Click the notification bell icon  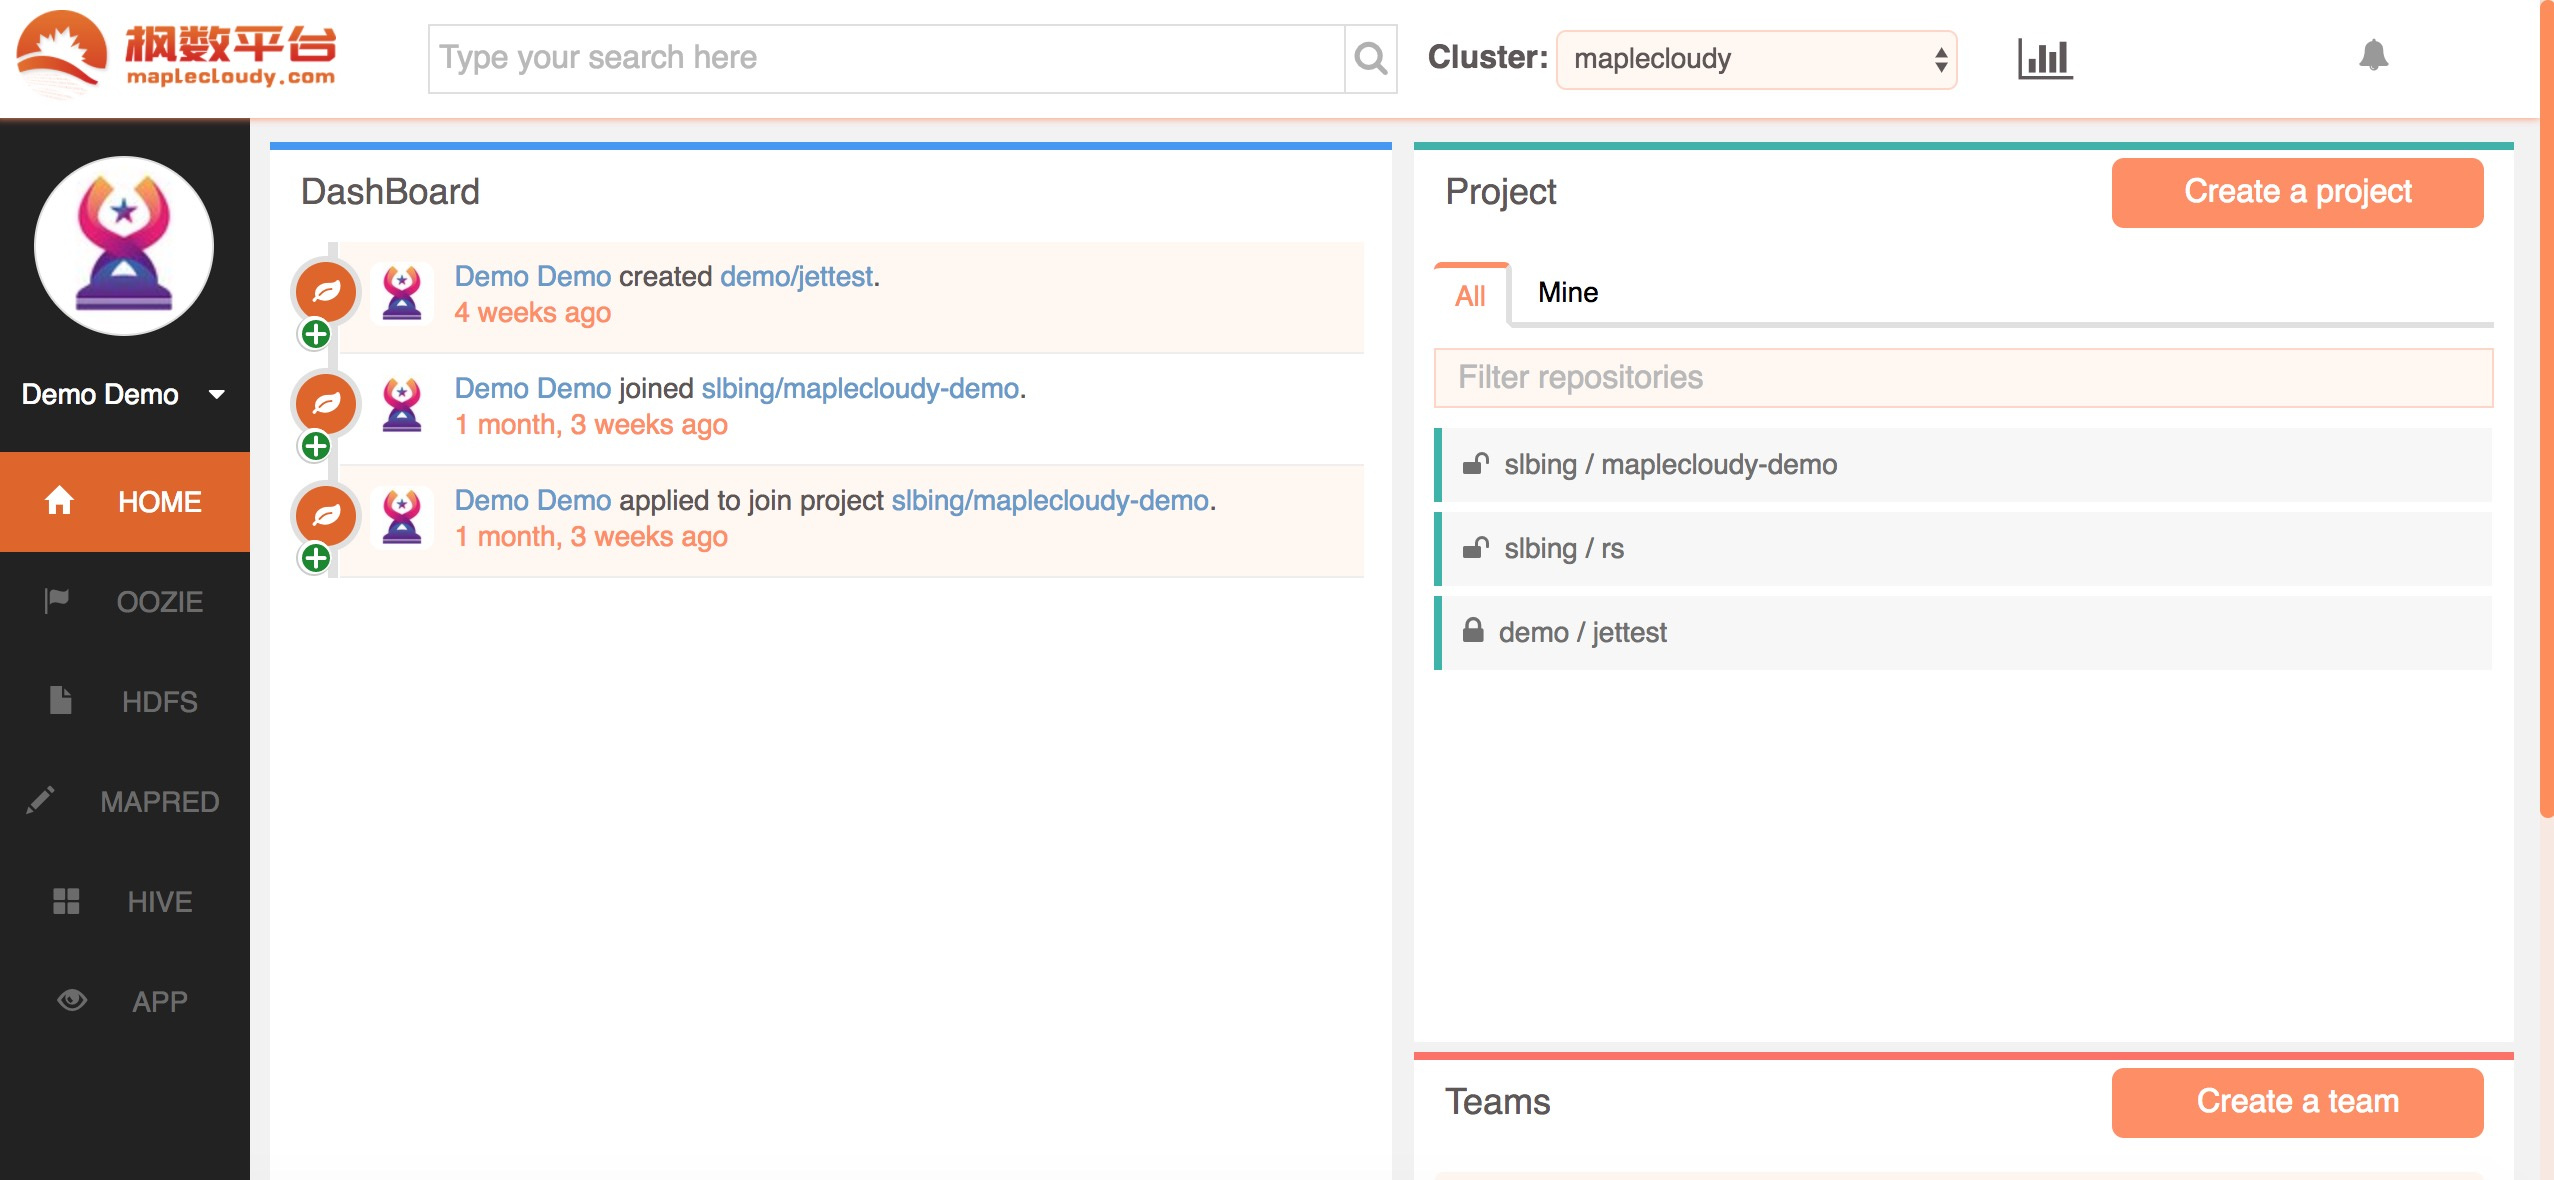coord(2373,56)
